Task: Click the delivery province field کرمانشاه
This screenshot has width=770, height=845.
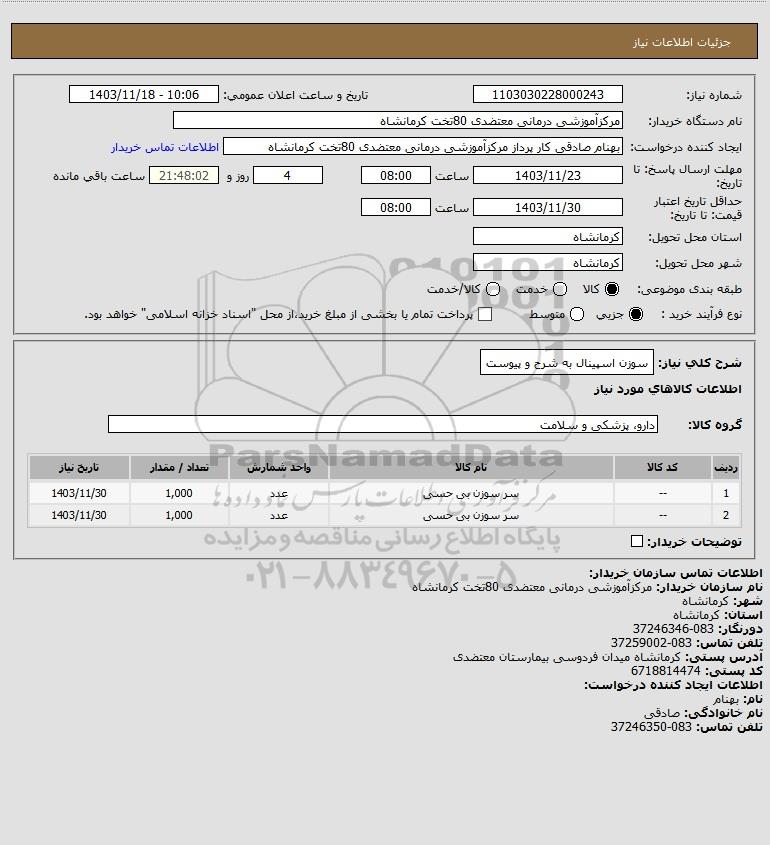Action: [x=547, y=237]
